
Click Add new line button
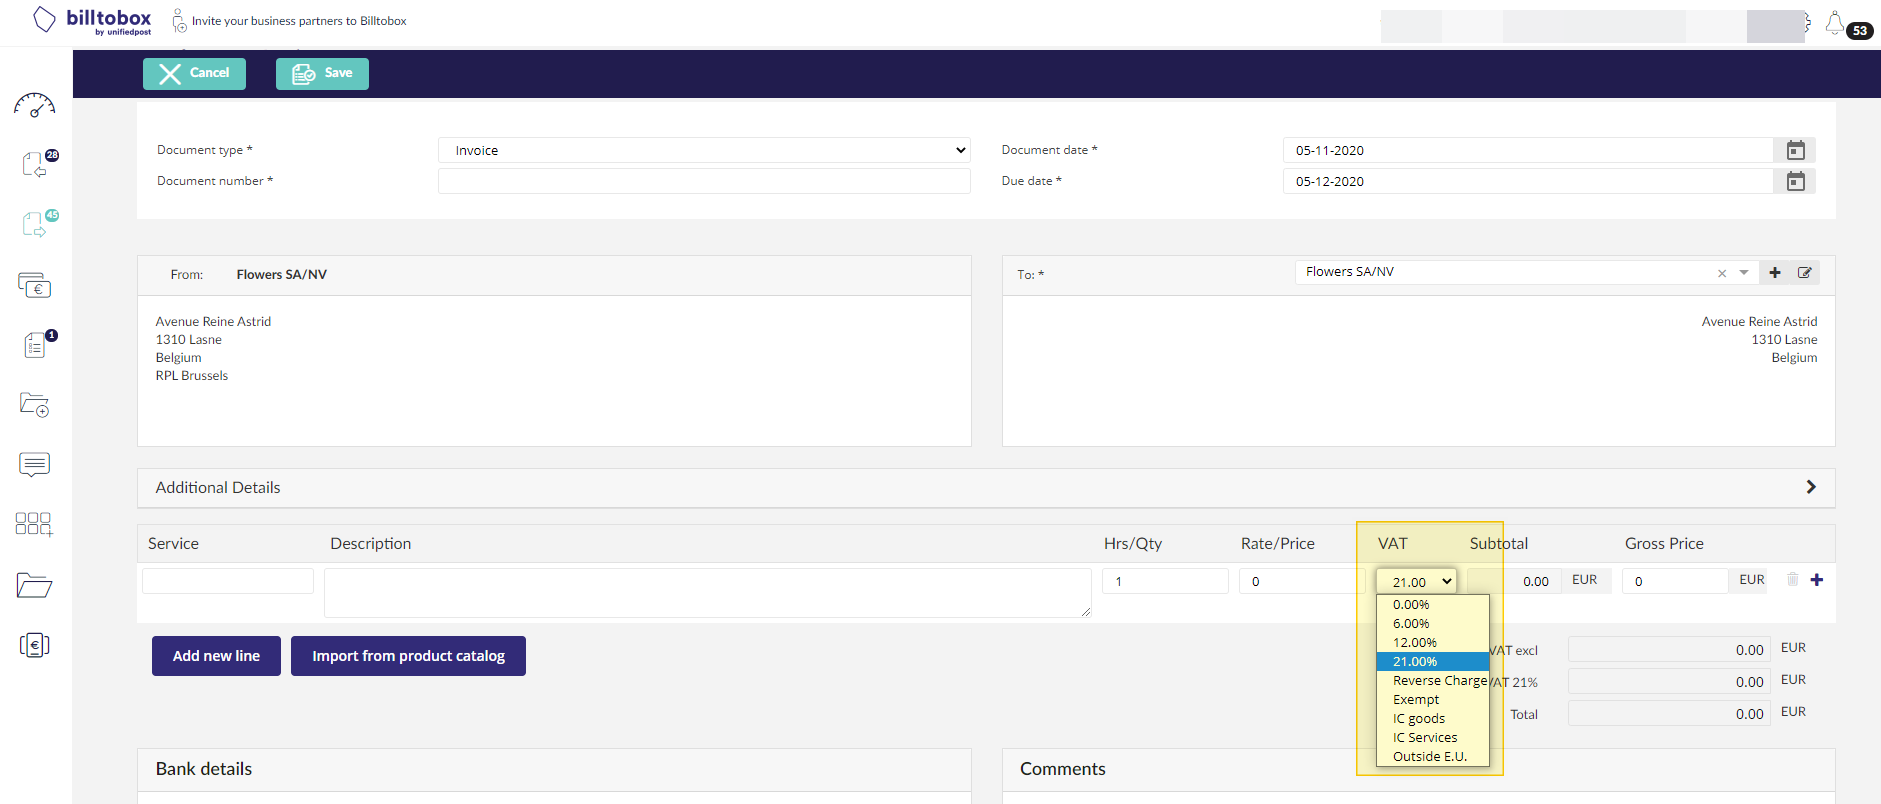[216, 656]
